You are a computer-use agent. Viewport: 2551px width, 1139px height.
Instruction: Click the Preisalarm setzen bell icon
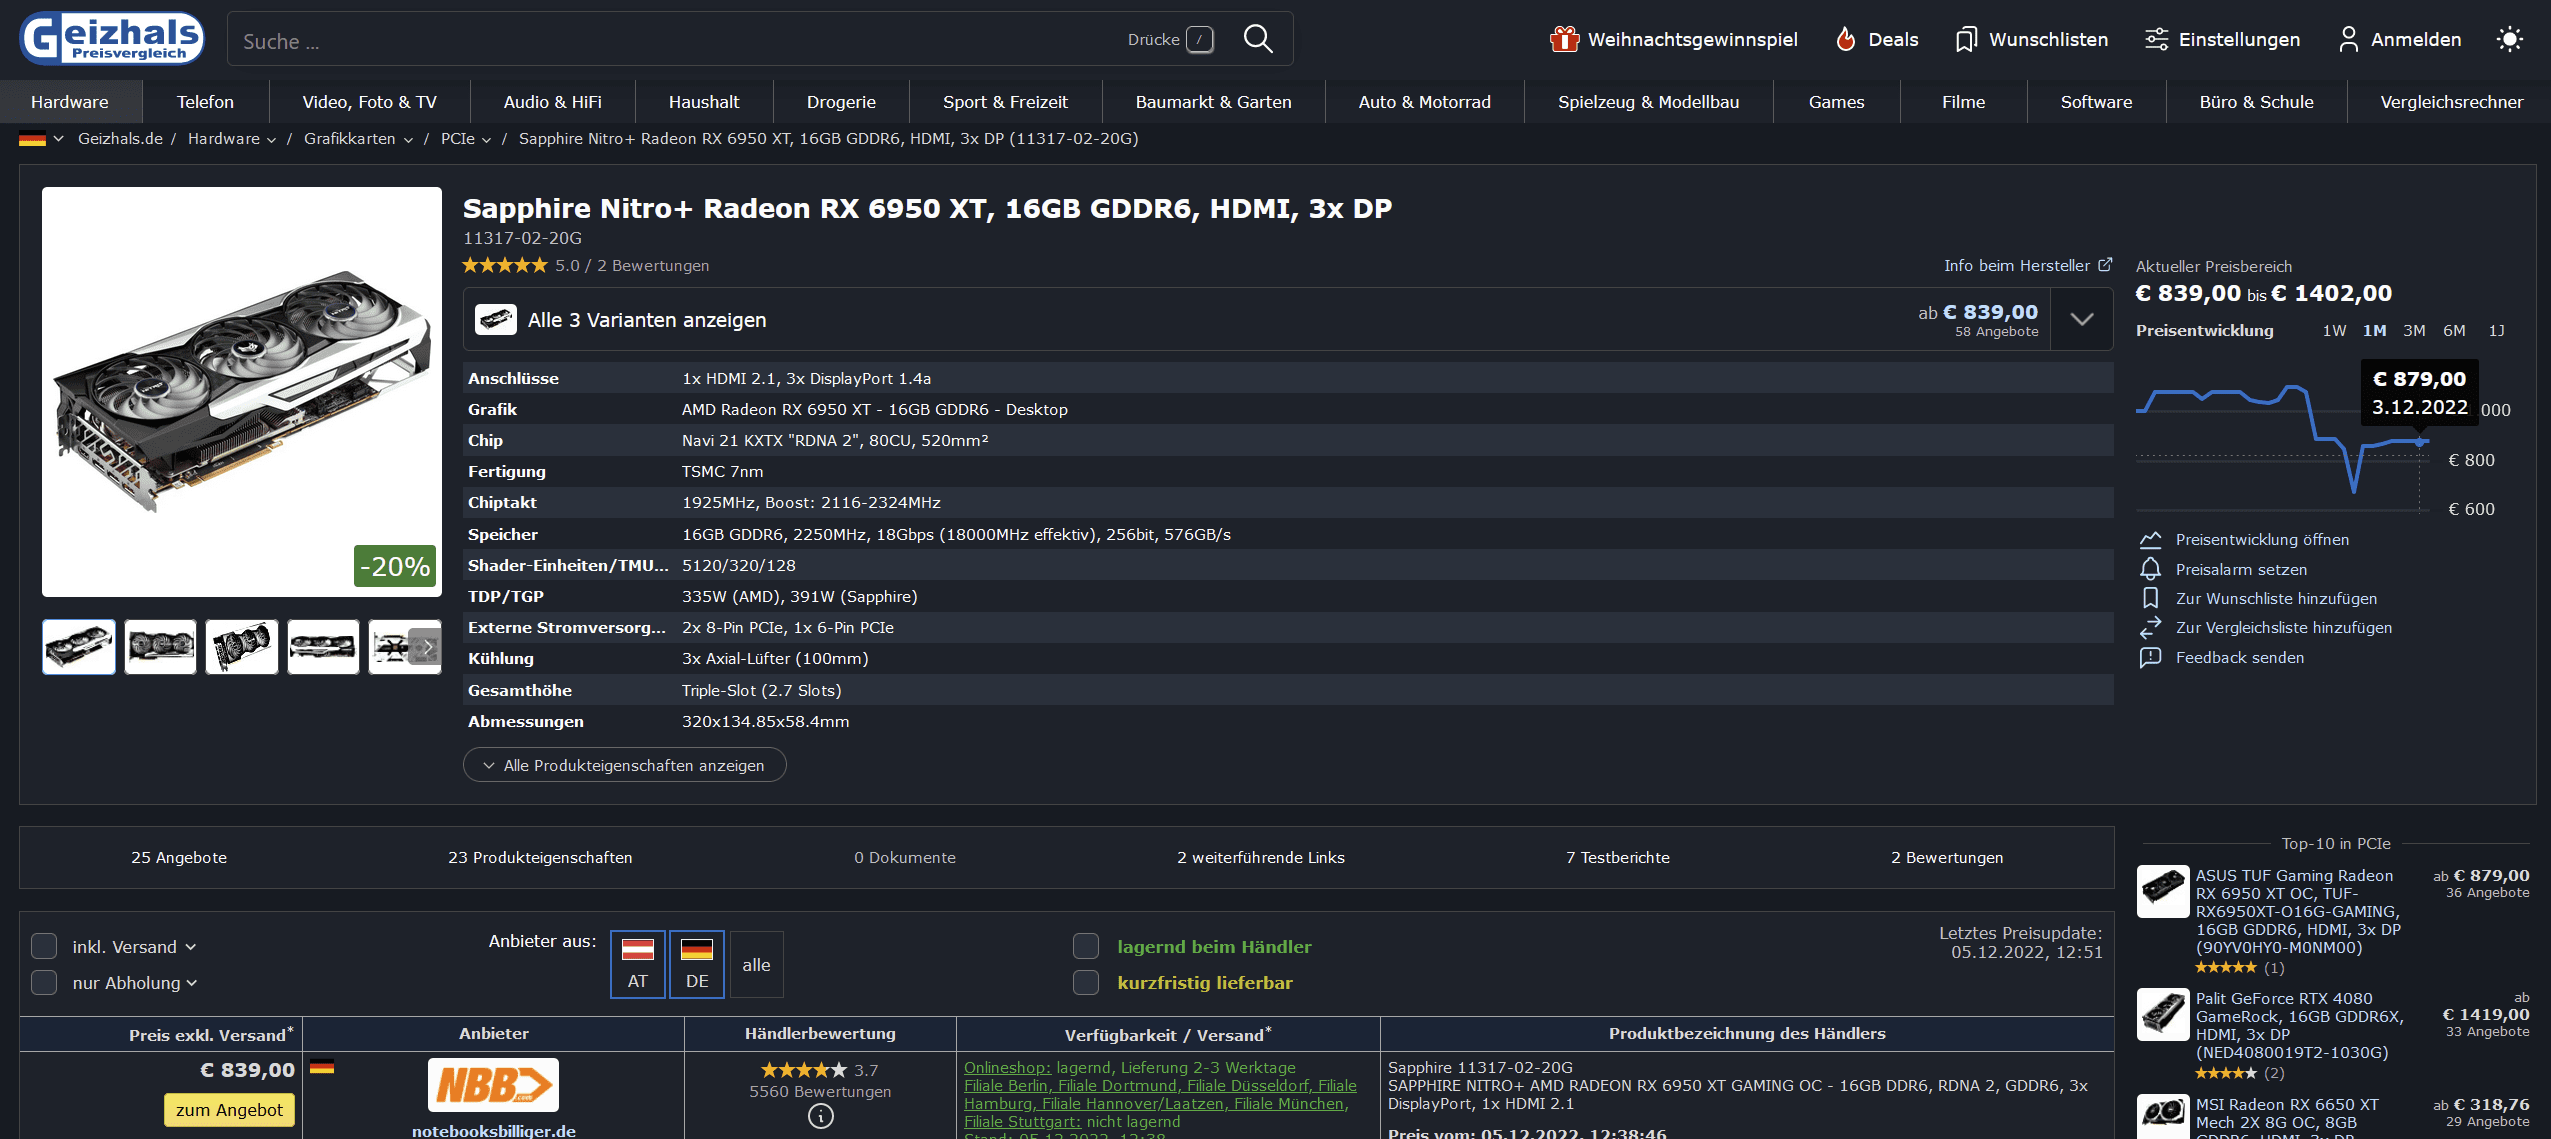(x=2150, y=569)
